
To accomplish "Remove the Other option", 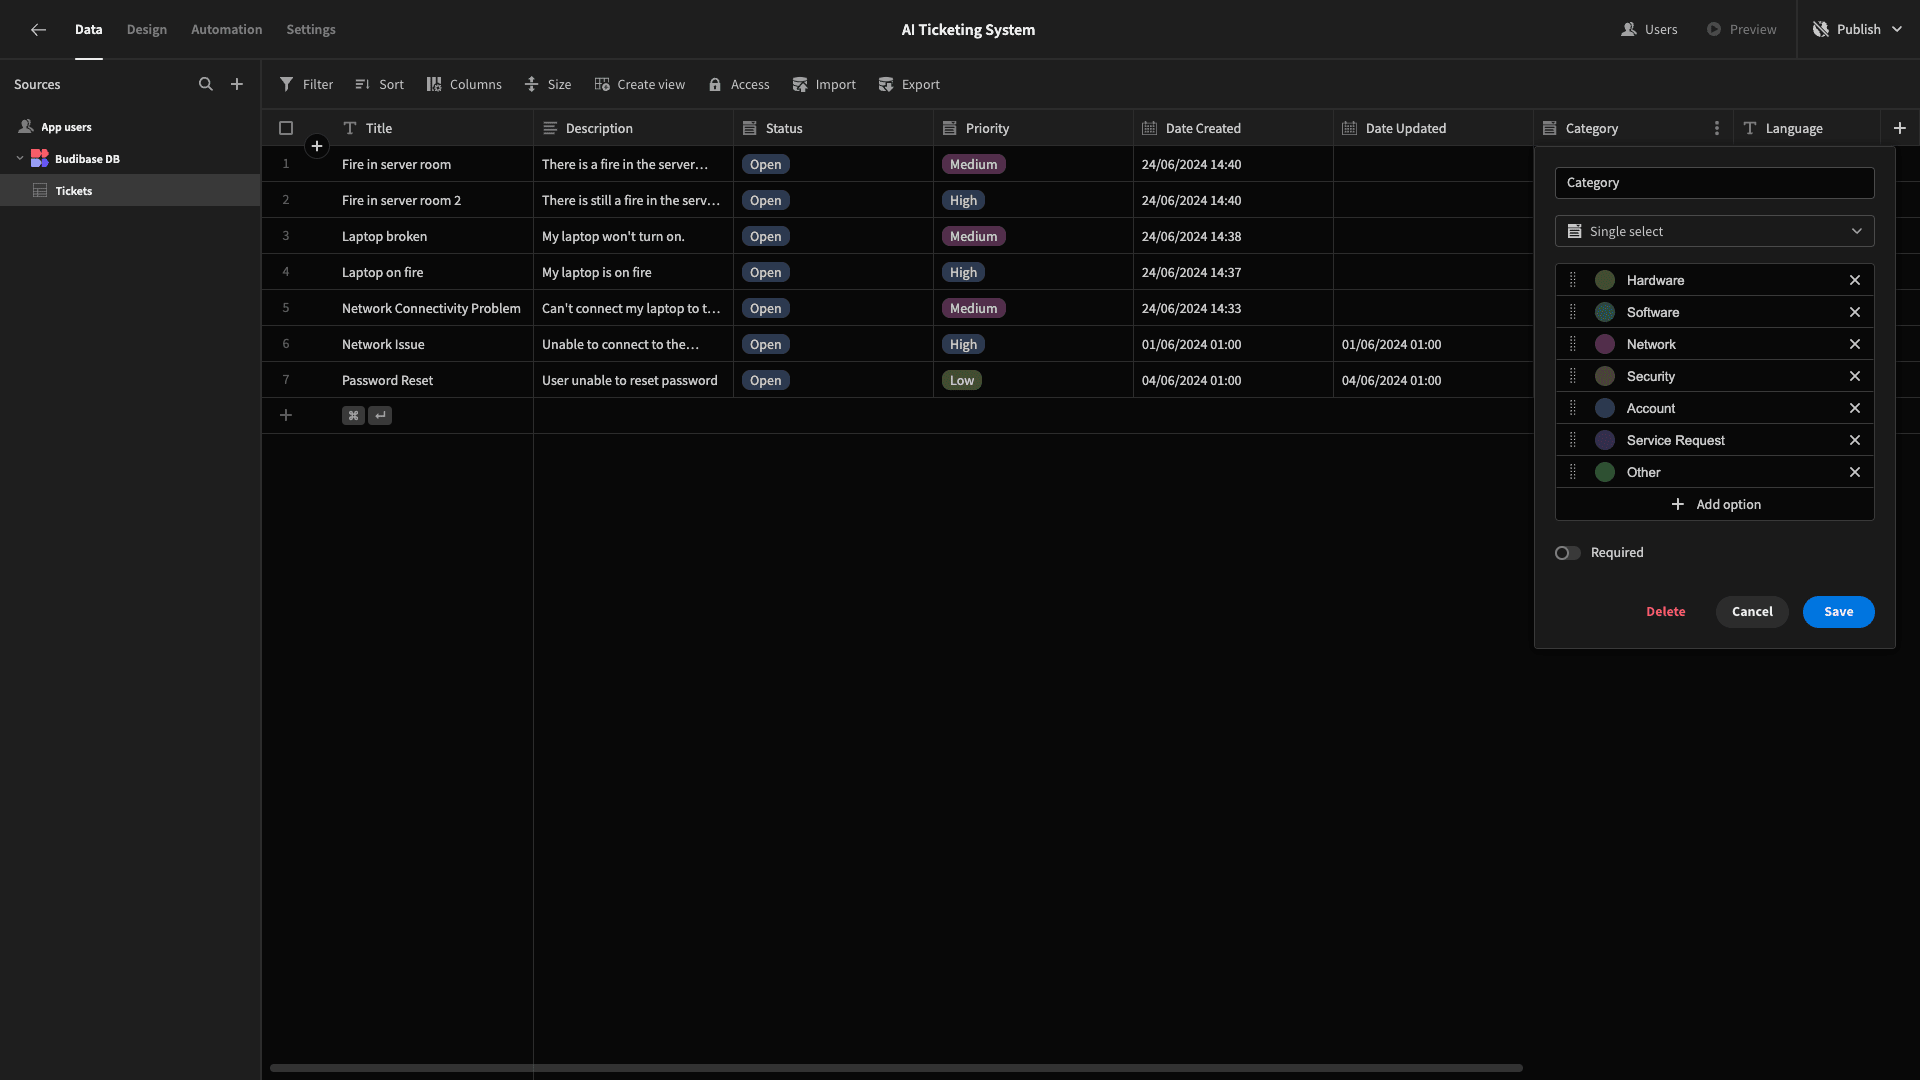I will [x=1855, y=472].
